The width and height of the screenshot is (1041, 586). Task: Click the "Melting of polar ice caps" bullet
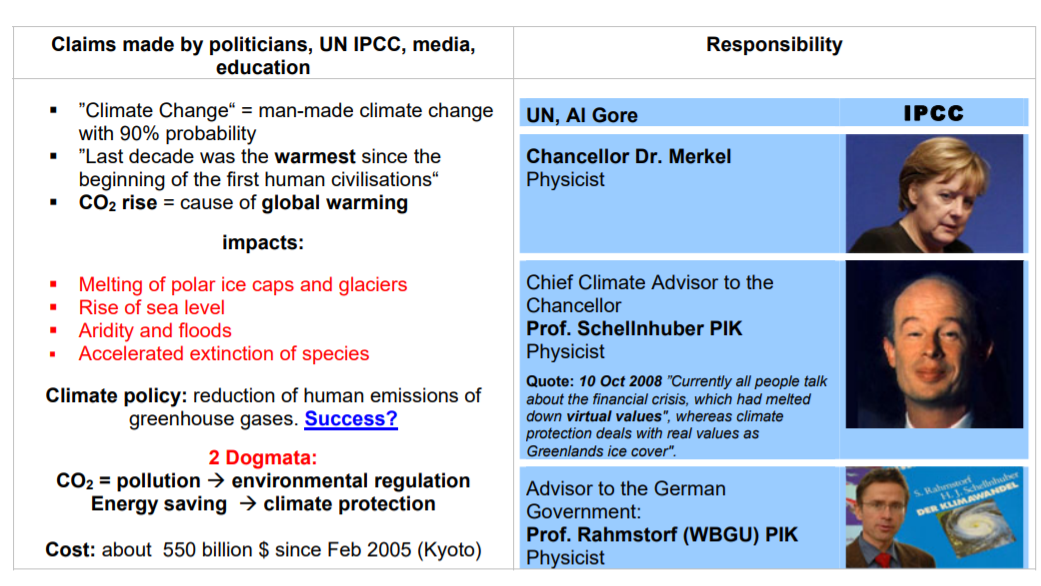coord(243,284)
